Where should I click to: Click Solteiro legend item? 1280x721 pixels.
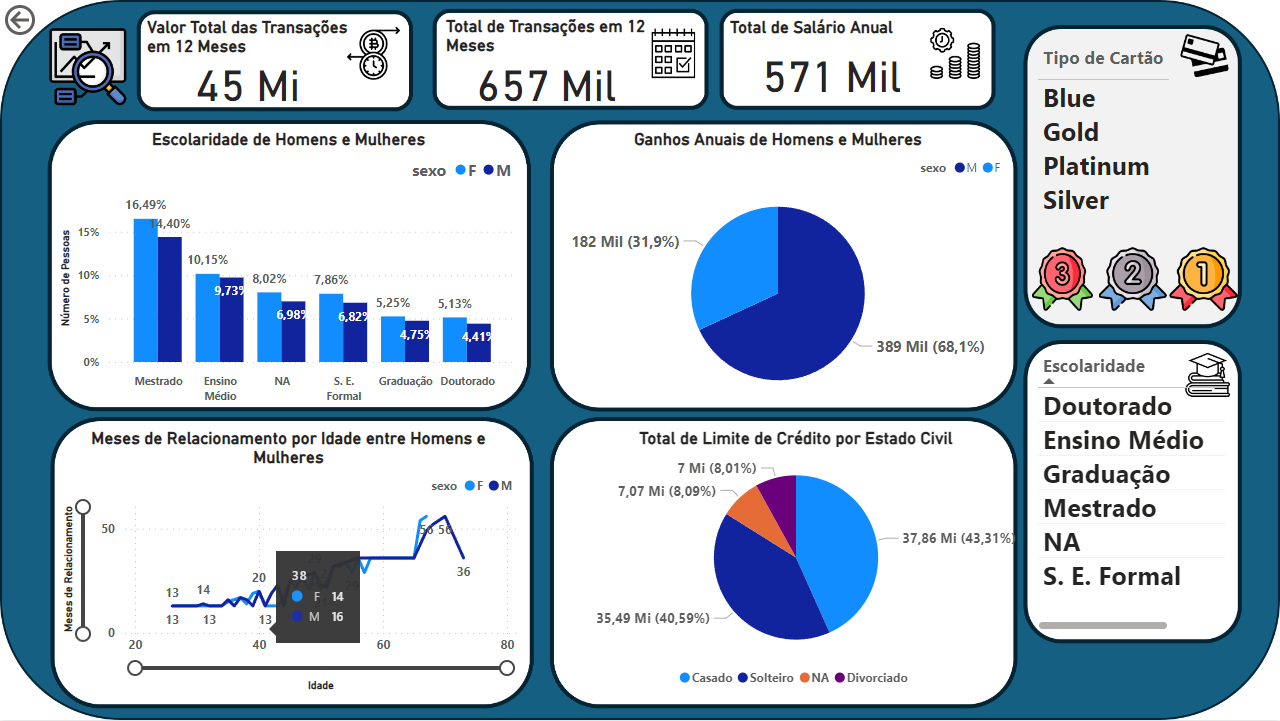pyautogui.click(x=767, y=678)
